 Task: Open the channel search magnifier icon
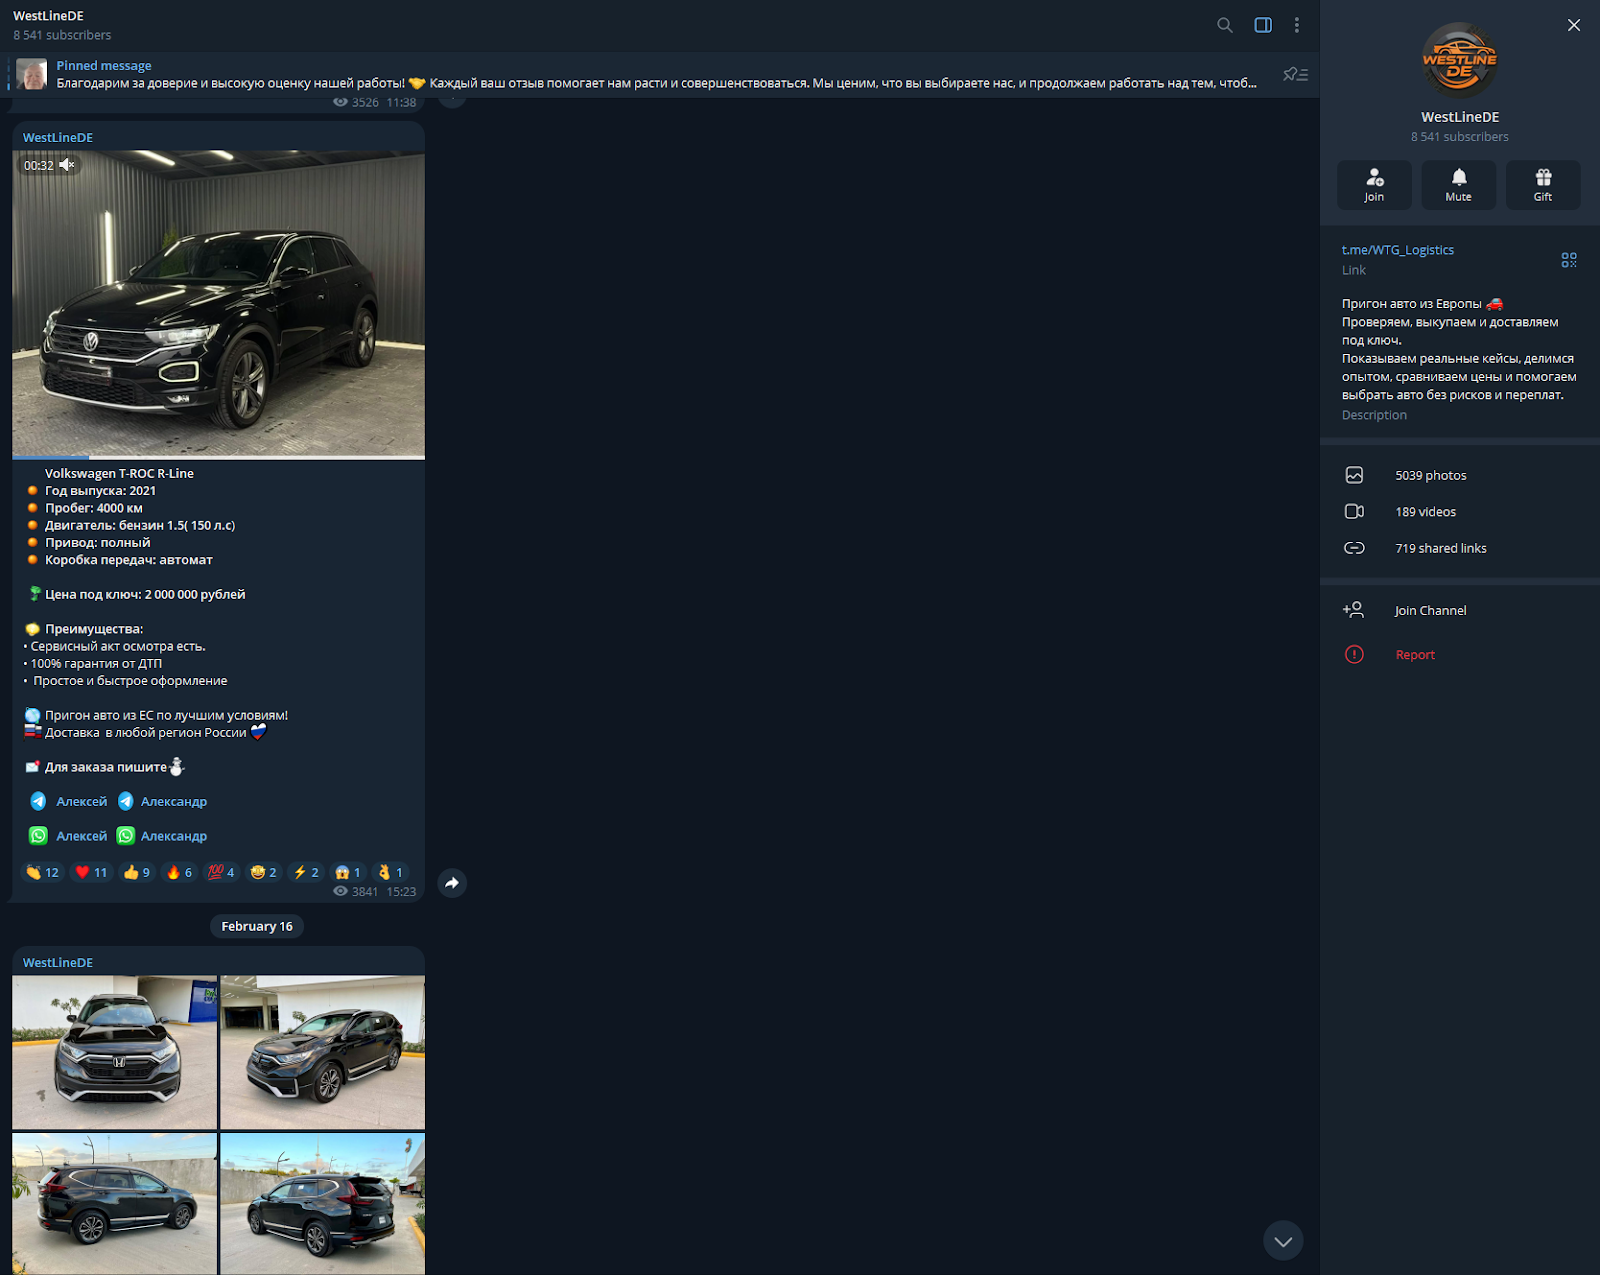(1224, 25)
